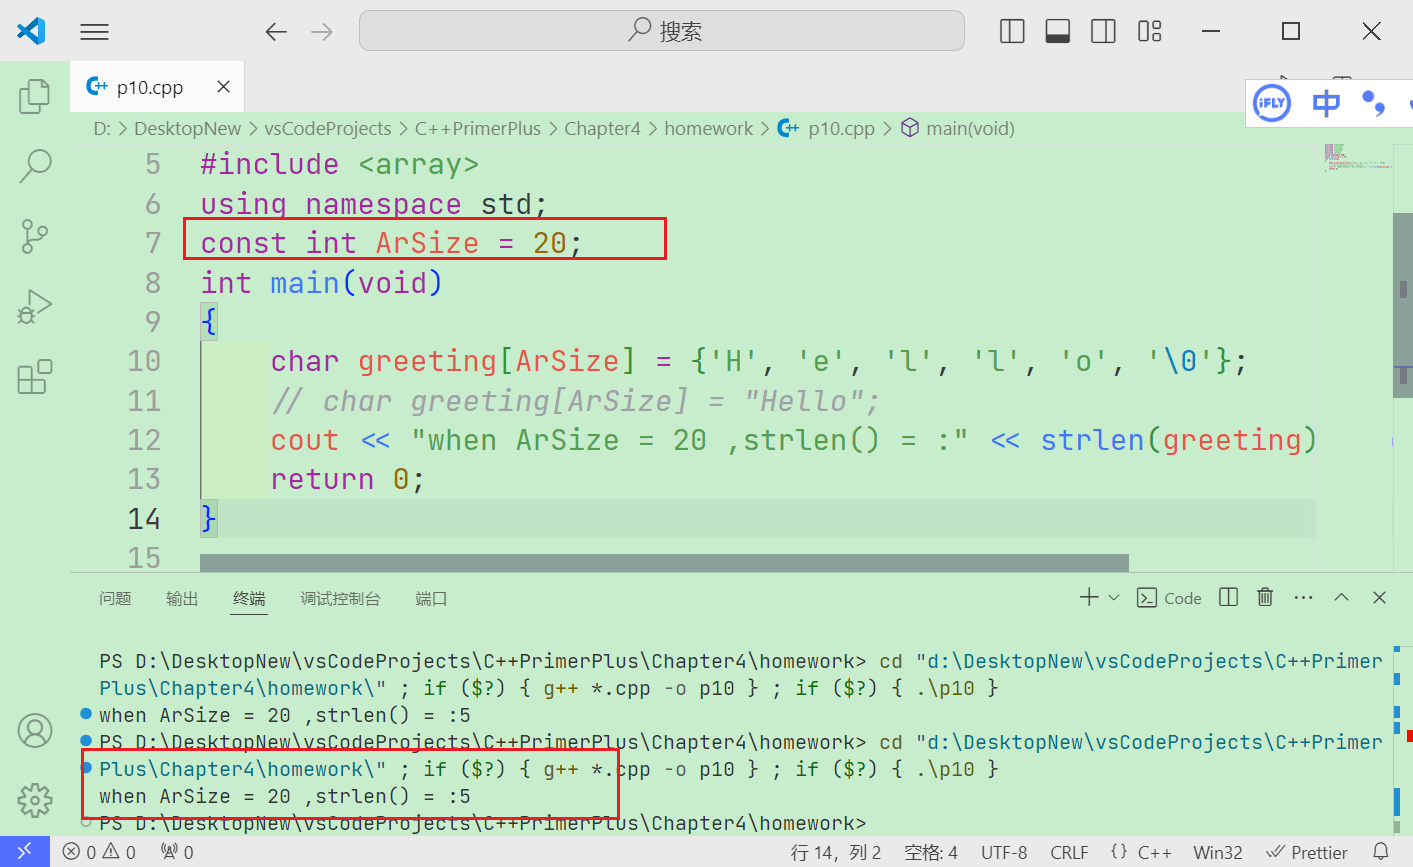This screenshot has height=867, width=1413.
Task: Click the ports forwarded status item showing 0
Action: [x=177, y=852]
